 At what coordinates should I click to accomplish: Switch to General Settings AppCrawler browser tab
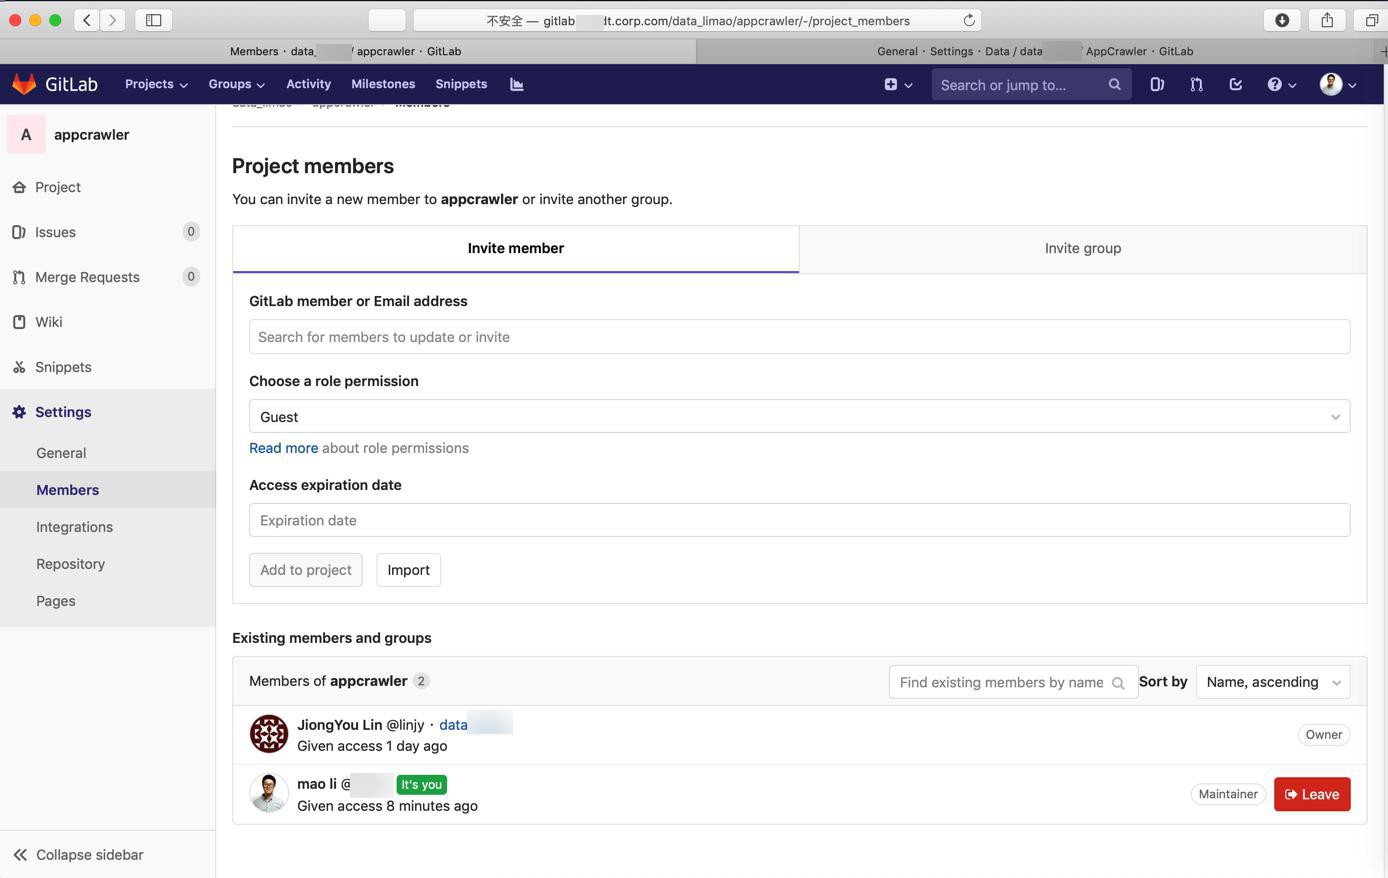point(1035,51)
